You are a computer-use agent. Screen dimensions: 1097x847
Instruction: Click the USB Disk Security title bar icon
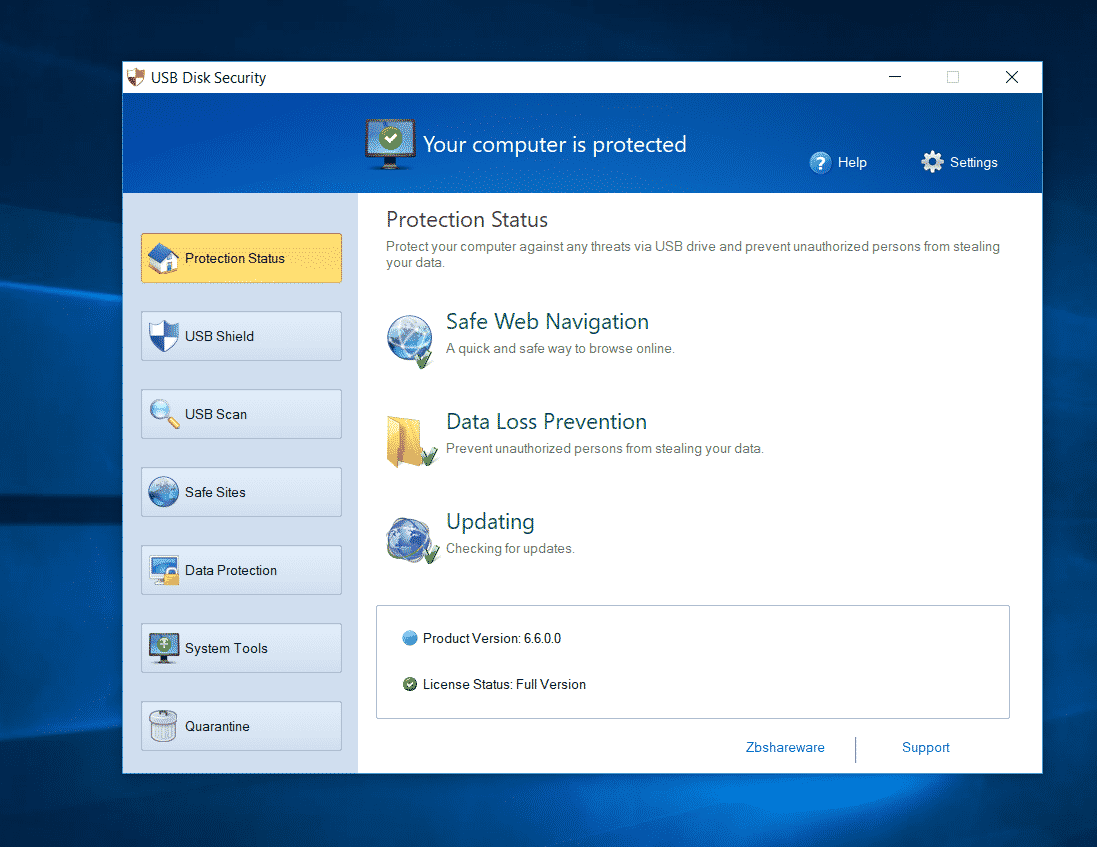[136, 77]
